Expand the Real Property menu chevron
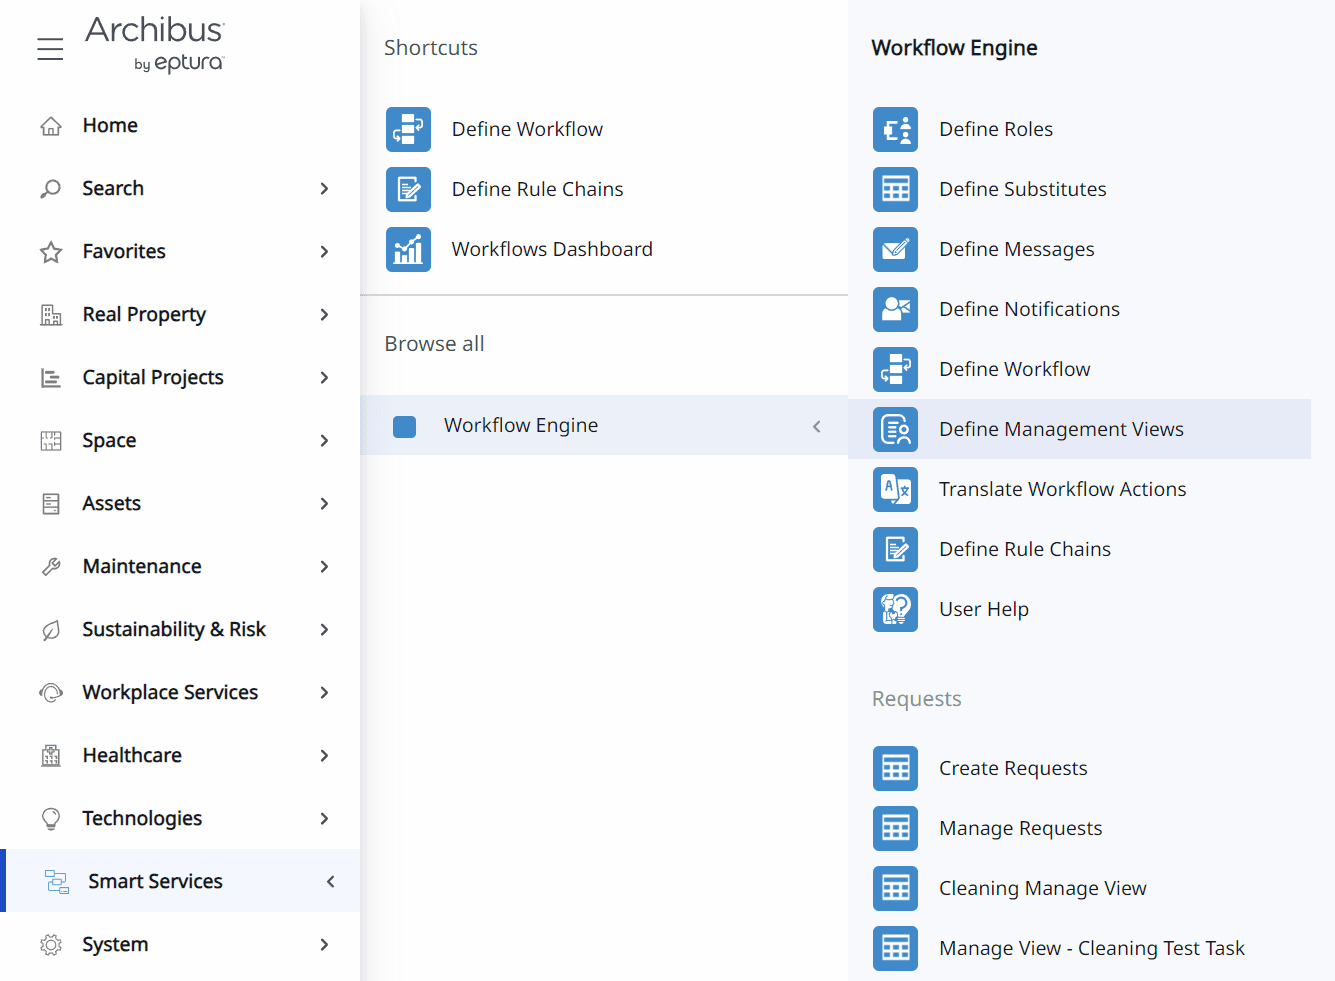The height and width of the screenshot is (981, 1335). tap(324, 315)
